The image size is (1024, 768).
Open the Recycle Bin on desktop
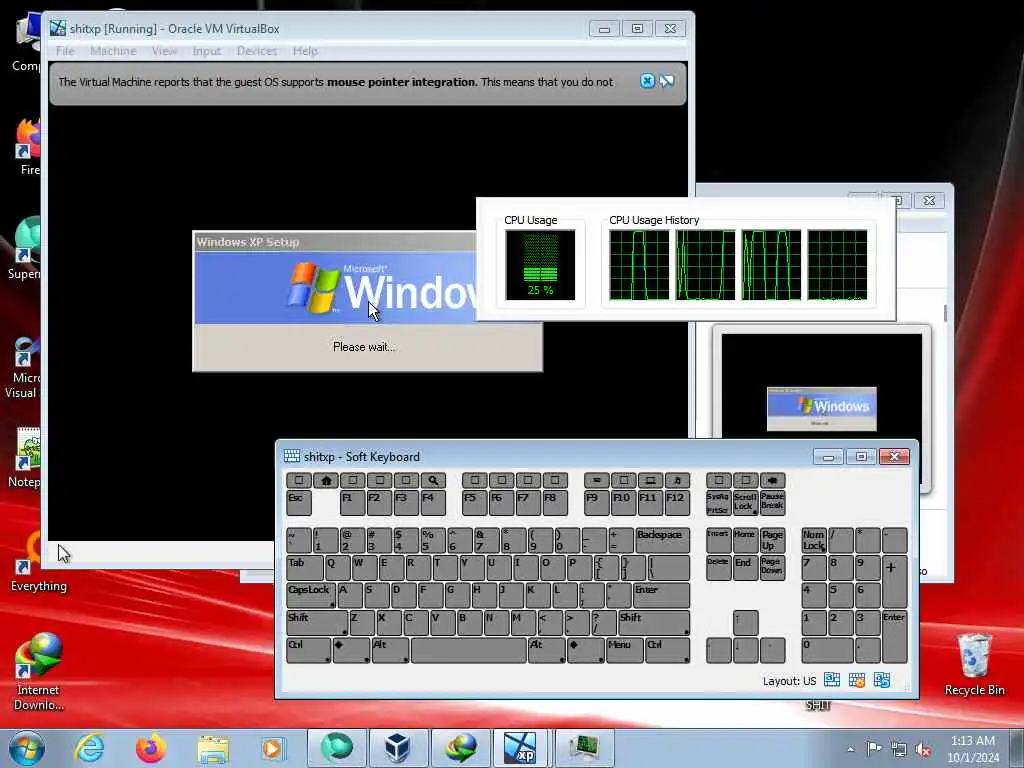tap(974, 665)
